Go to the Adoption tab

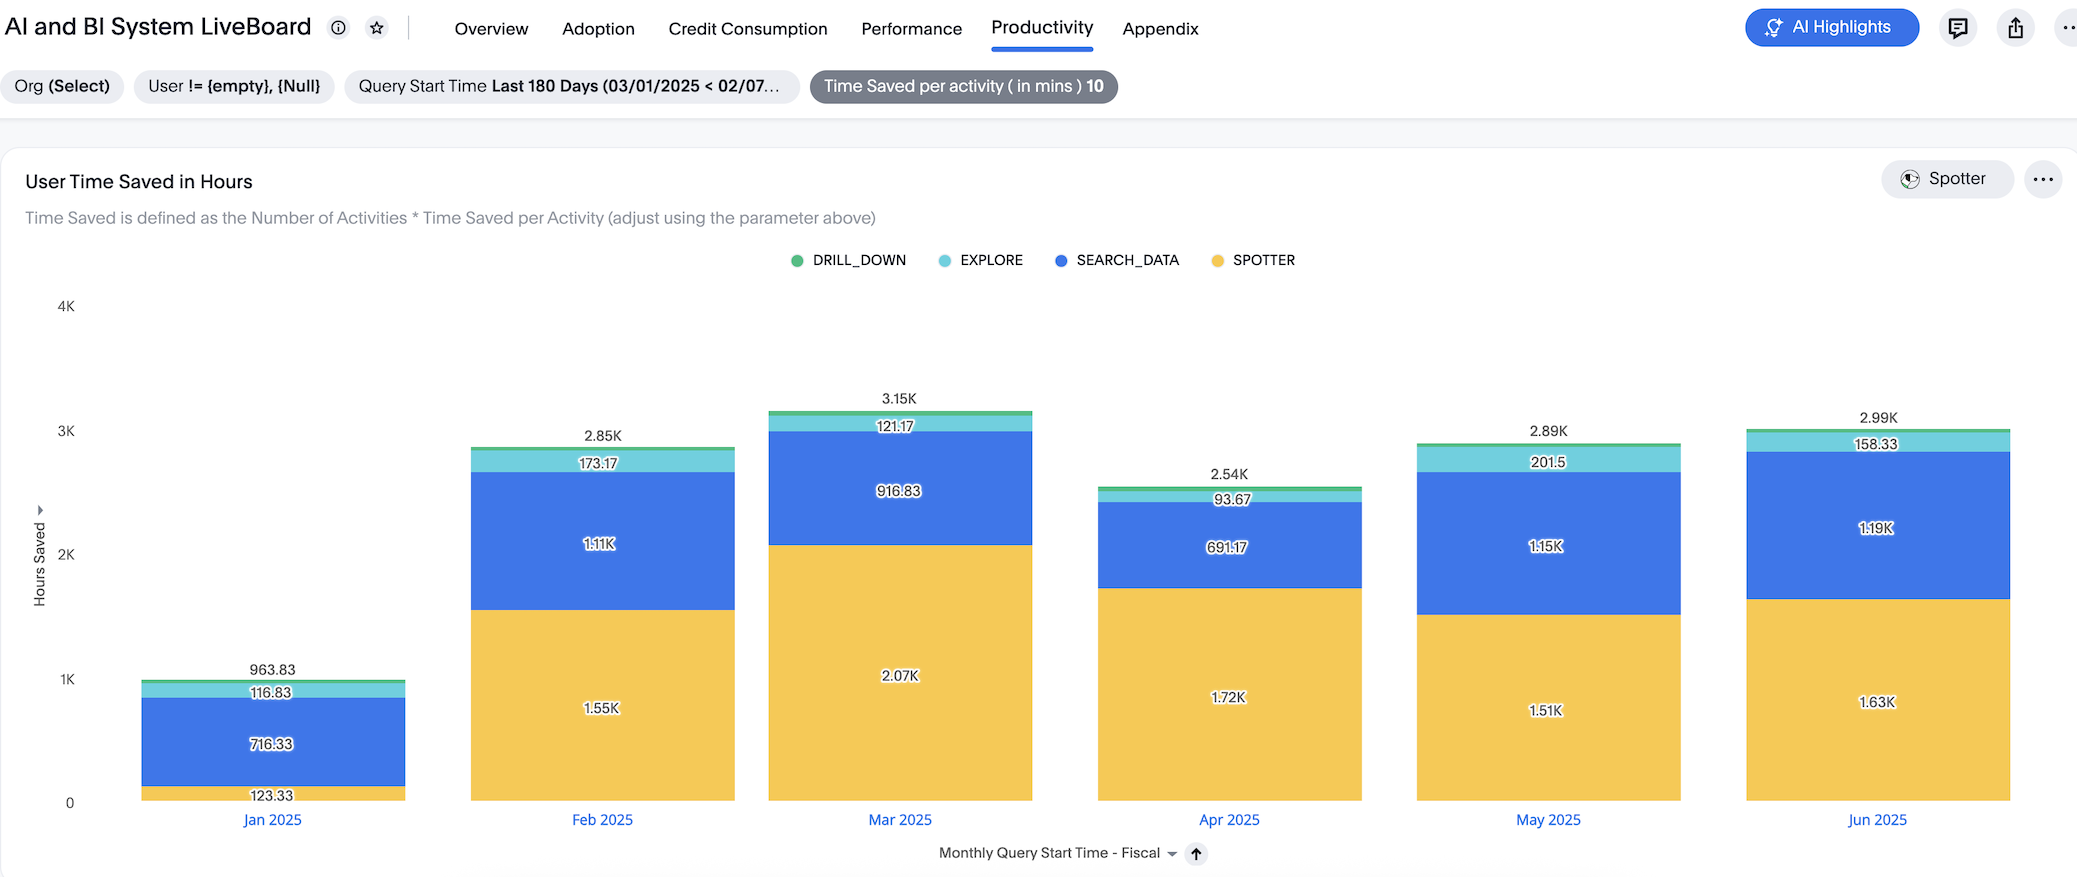[x=598, y=29]
